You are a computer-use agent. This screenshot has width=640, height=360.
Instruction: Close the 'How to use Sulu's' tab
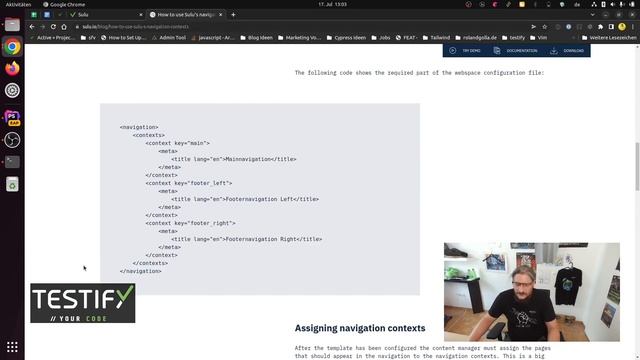(221, 15)
